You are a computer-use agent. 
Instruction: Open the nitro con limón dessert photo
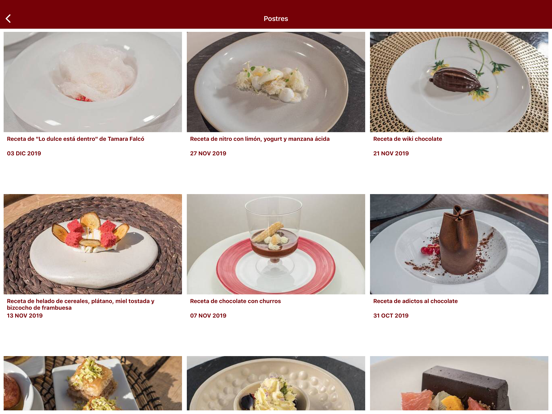(x=276, y=82)
